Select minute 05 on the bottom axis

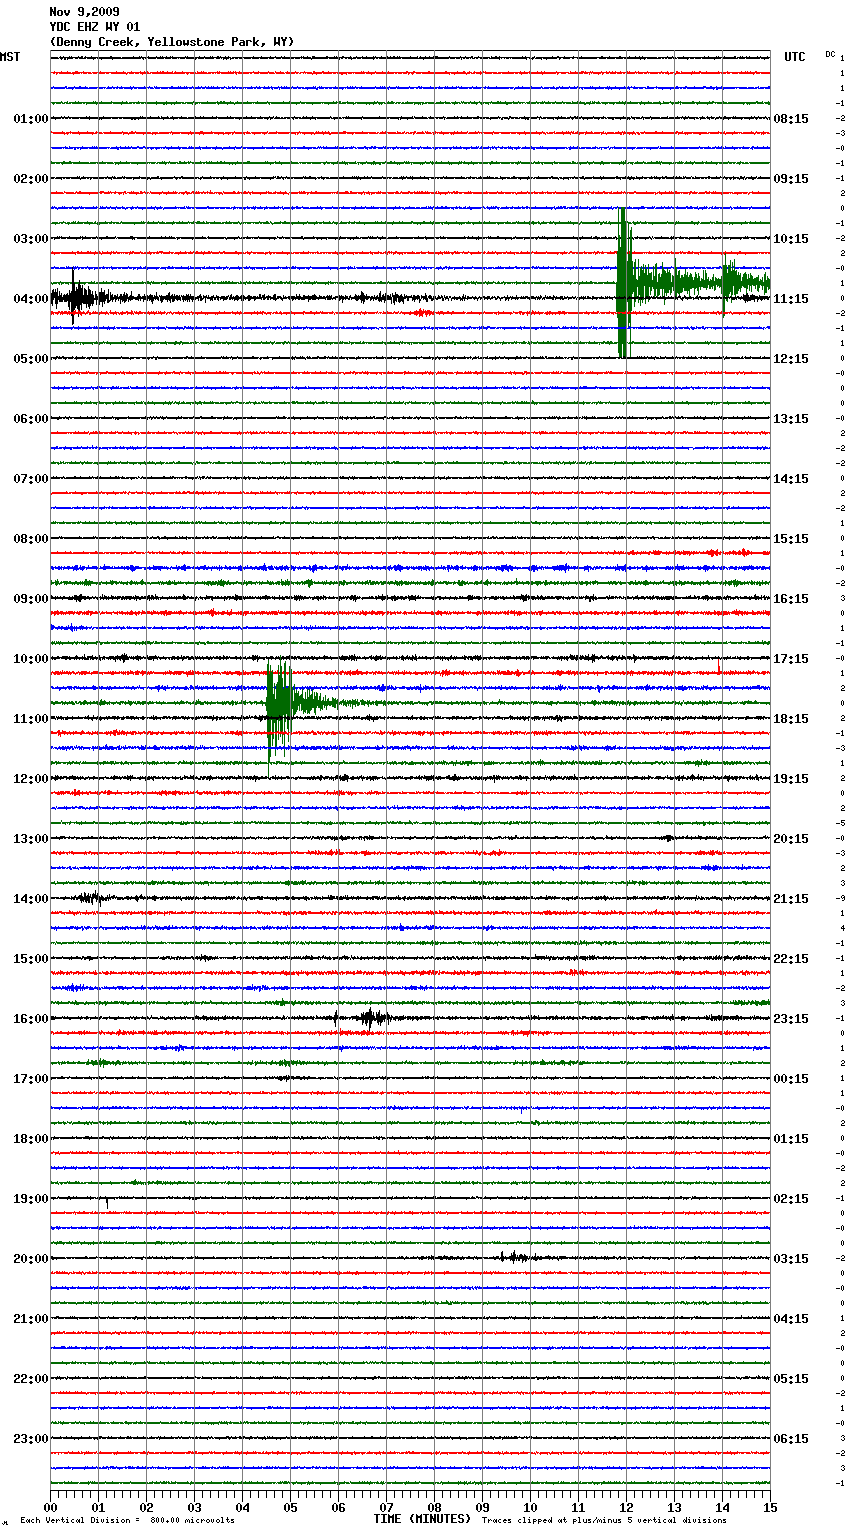(290, 1507)
